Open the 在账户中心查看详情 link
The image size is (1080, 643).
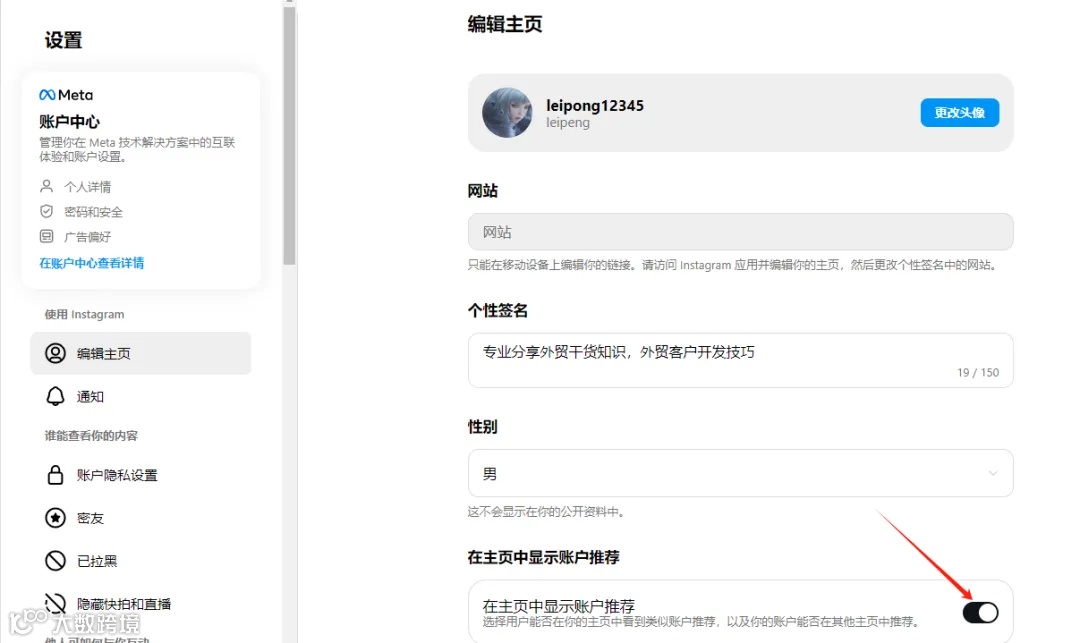pos(89,263)
